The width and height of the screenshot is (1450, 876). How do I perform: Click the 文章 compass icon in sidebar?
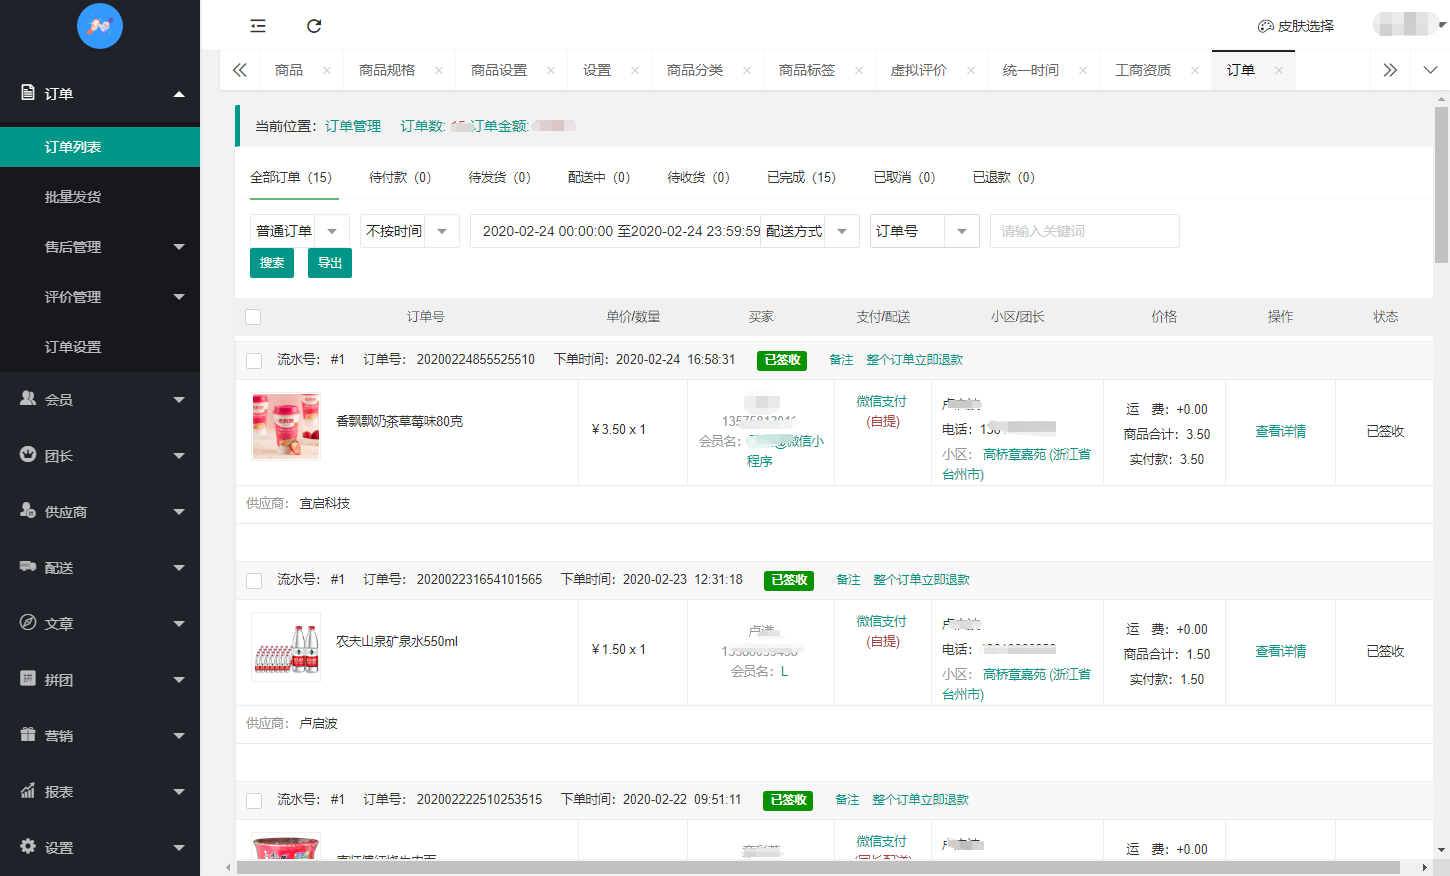(x=28, y=622)
